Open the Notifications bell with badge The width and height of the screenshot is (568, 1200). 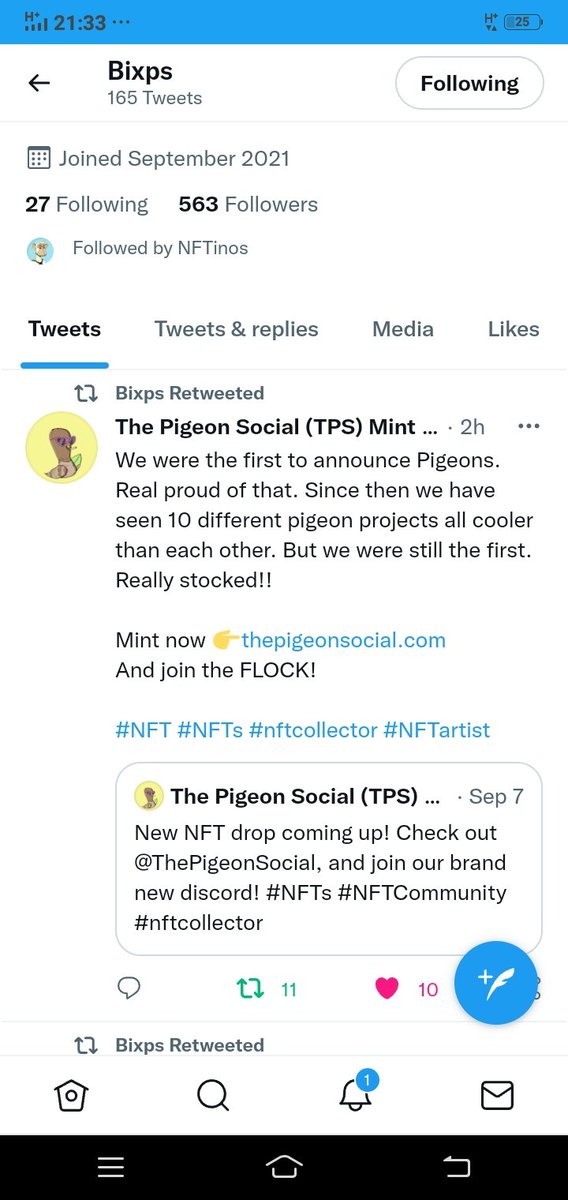click(355, 1092)
